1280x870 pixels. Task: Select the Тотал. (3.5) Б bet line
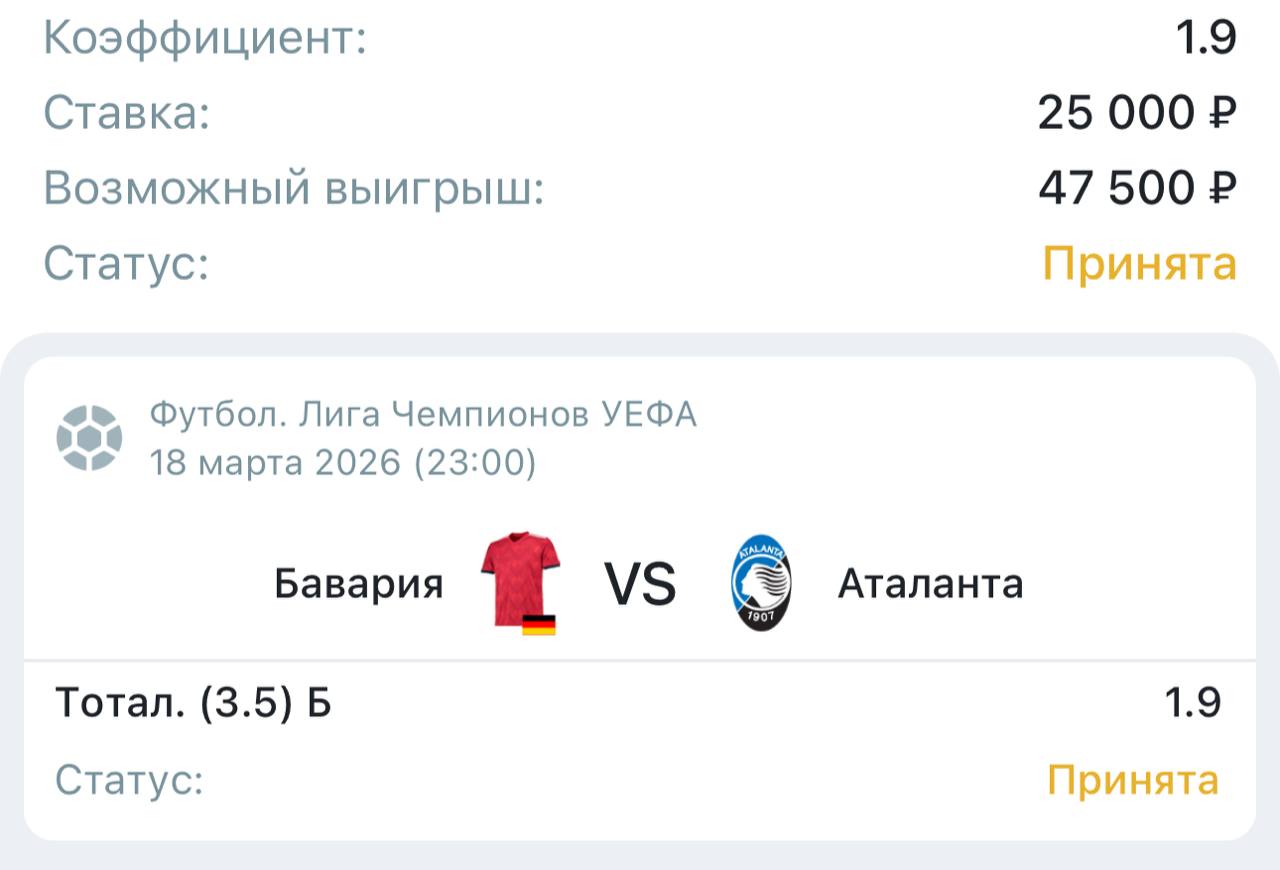(193, 704)
